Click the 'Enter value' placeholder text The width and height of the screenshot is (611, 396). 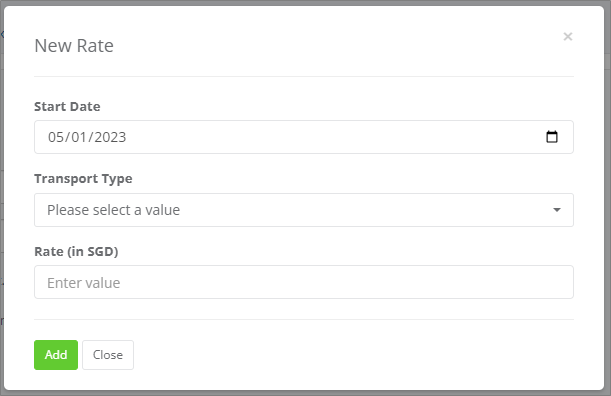84,283
